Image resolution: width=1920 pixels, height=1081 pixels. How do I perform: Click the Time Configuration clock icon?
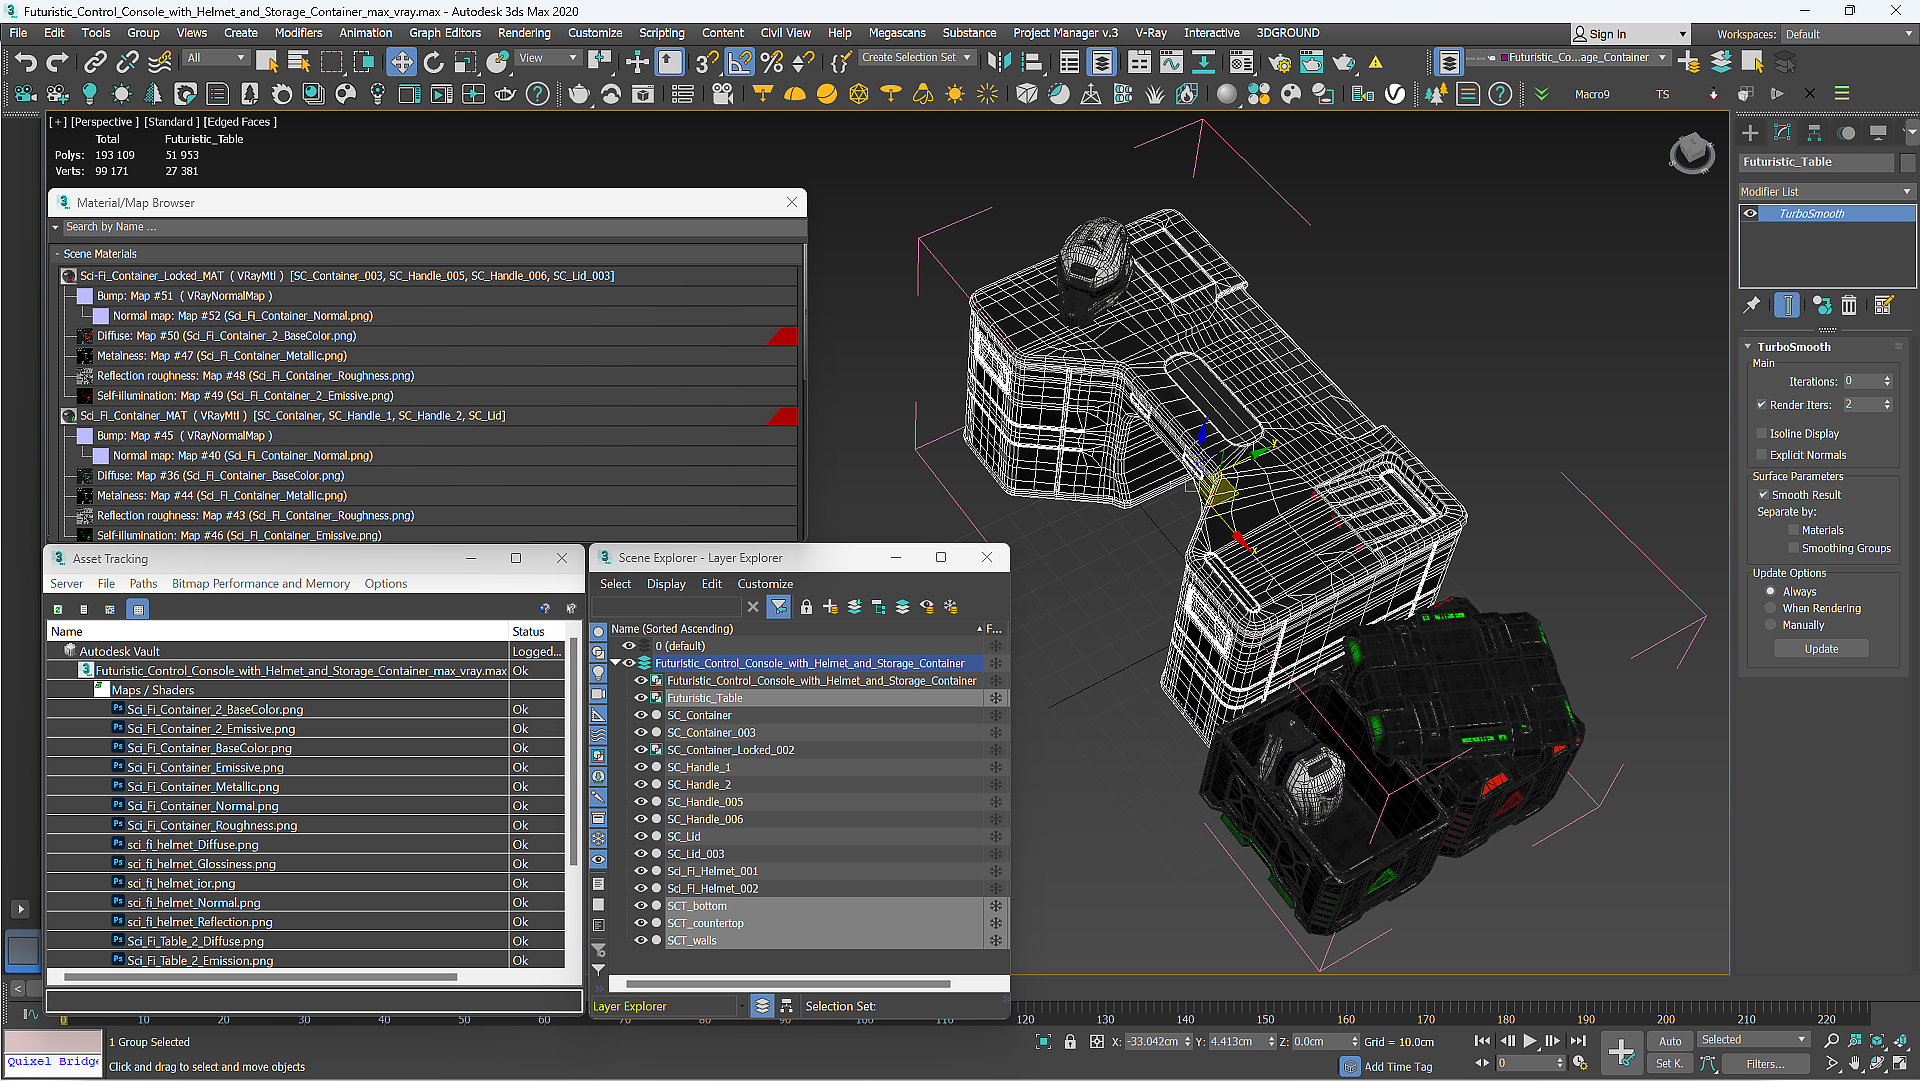coord(1580,1063)
